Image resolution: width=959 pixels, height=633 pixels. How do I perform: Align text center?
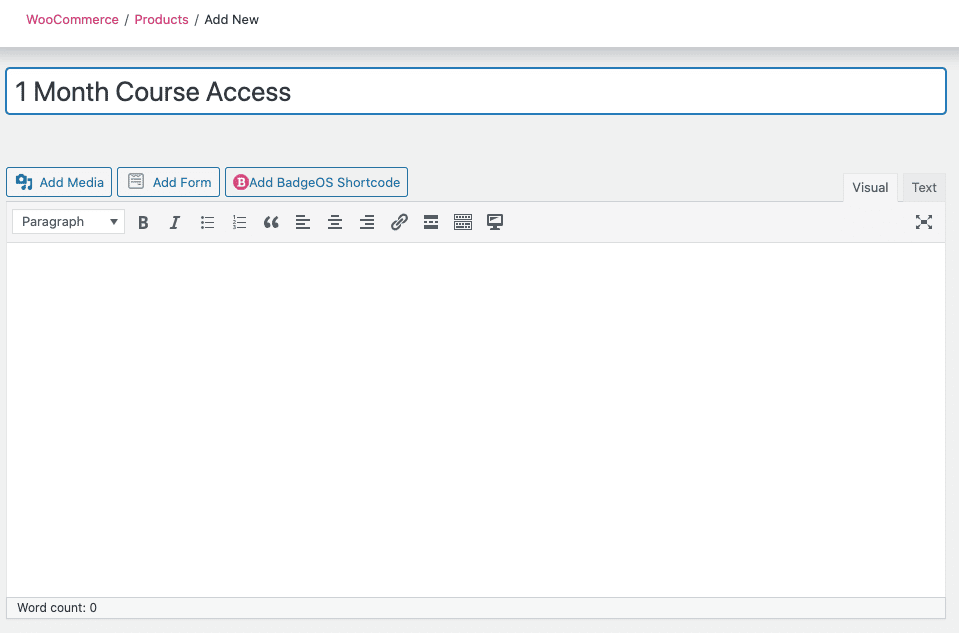pos(335,222)
